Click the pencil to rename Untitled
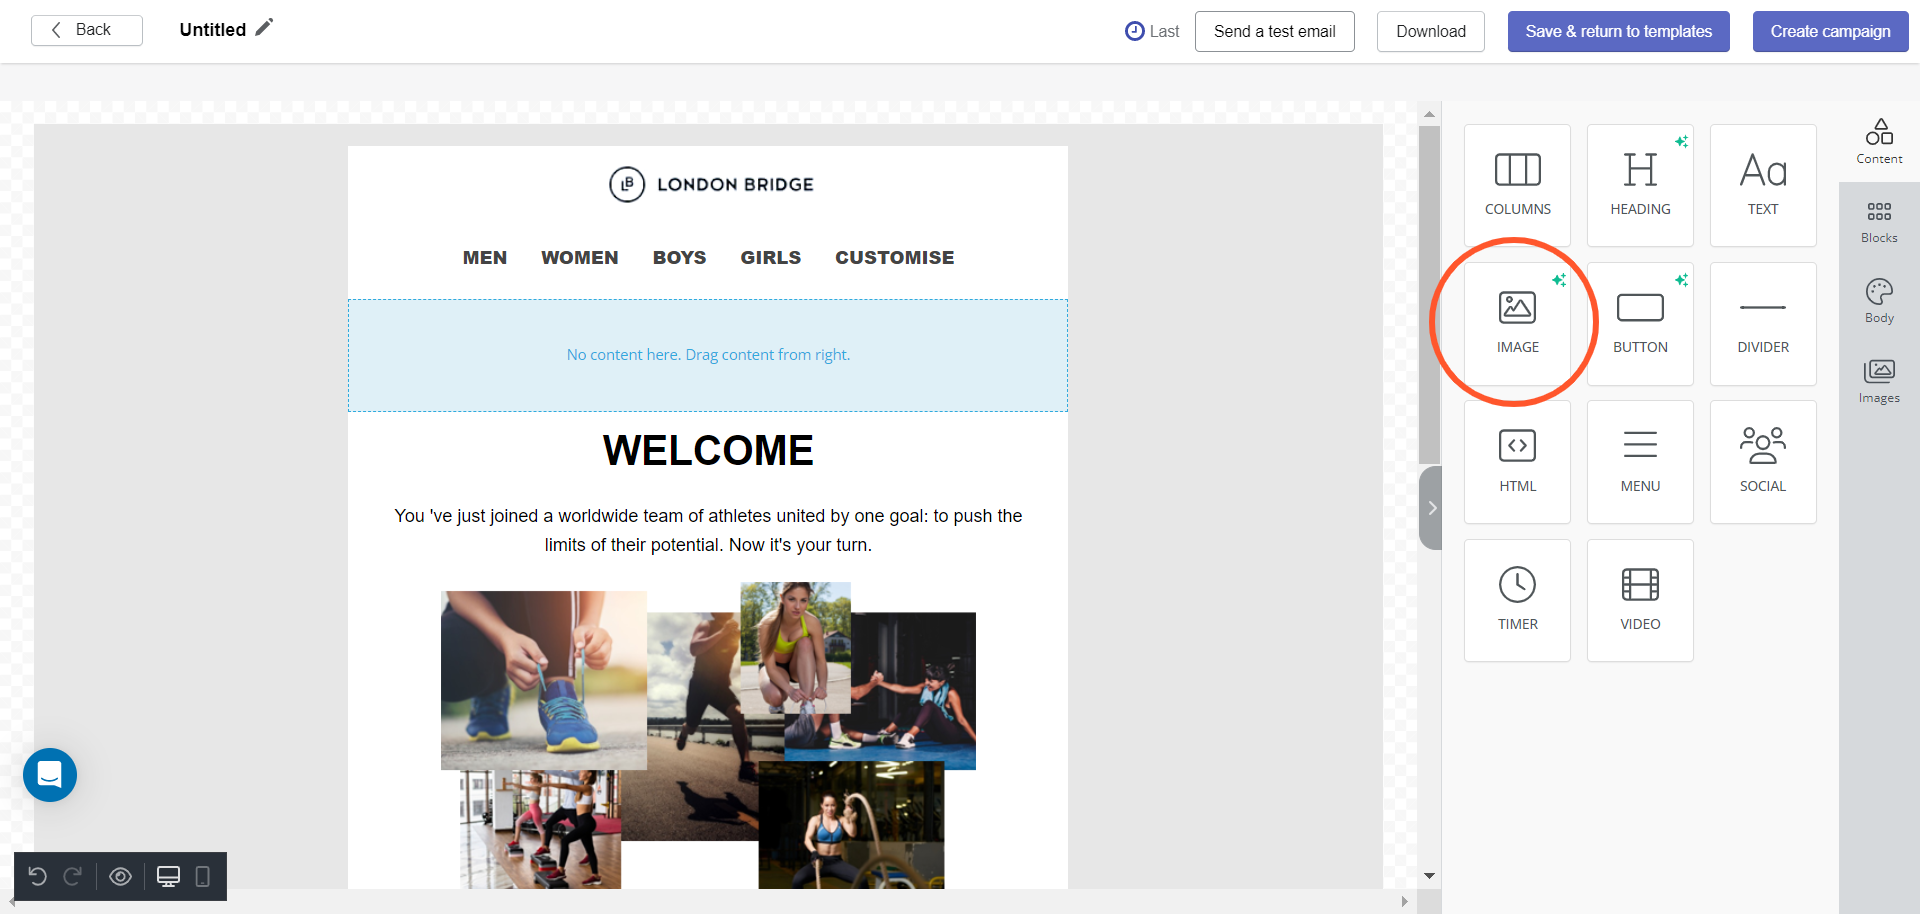 click(x=264, y=28)
